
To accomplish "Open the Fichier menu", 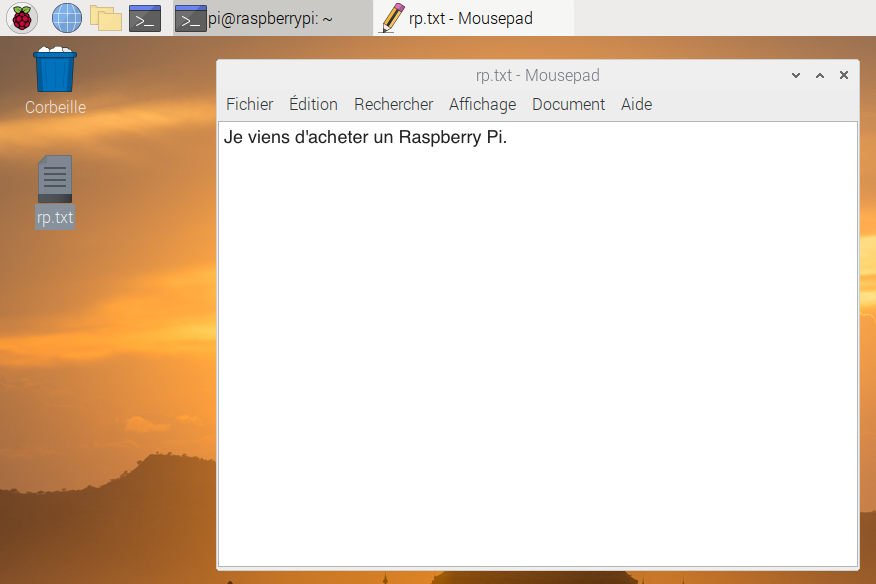I will point(249,104).
